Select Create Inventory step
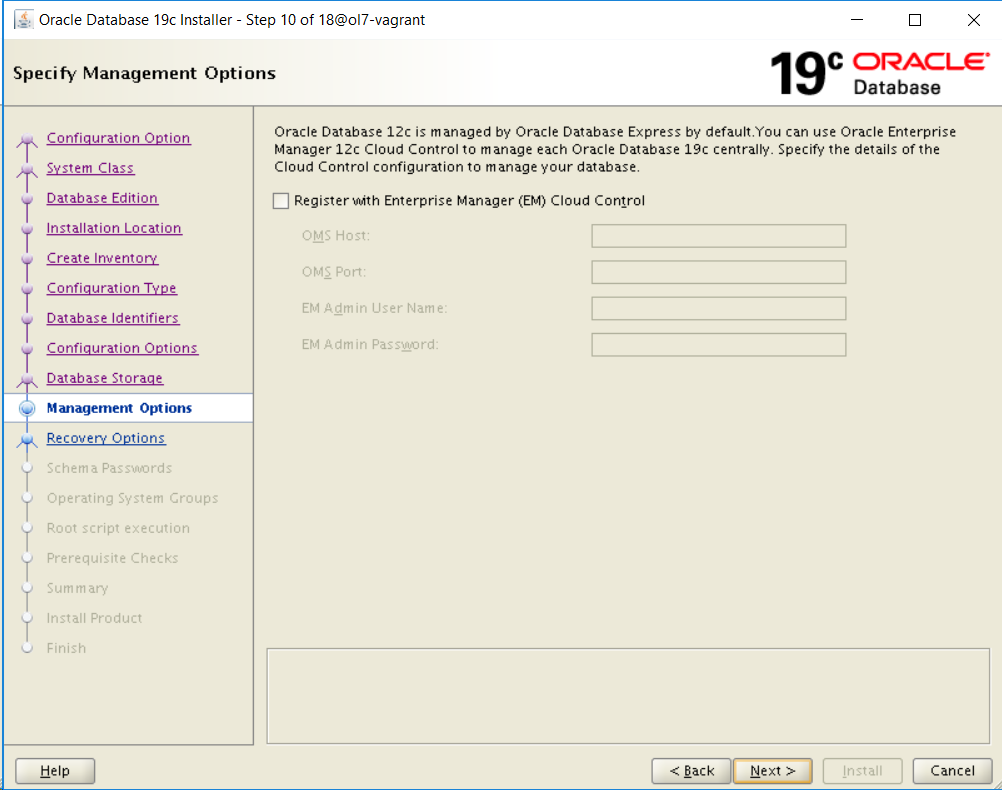The width and height of the screenshot is (1002, 790). pos(102,258)
